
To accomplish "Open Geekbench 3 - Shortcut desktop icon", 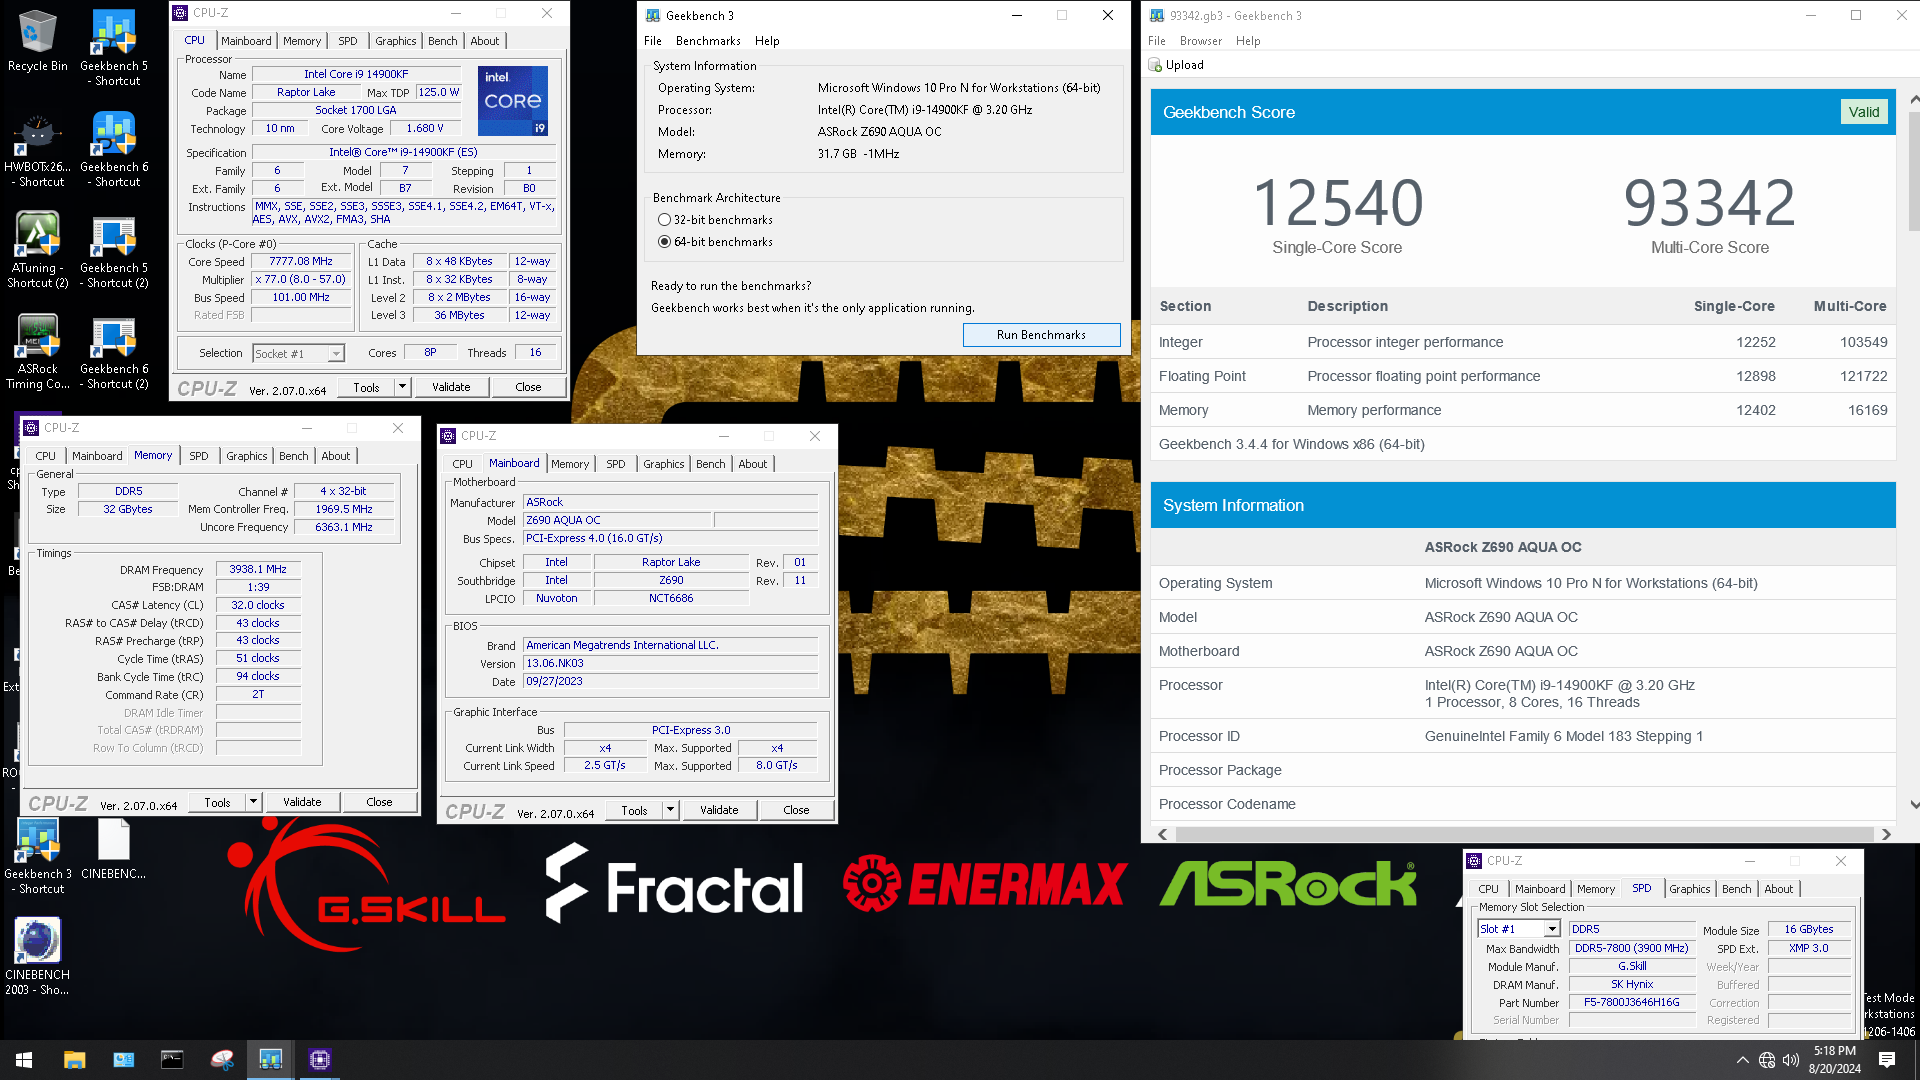I will (x=38, y=856).
